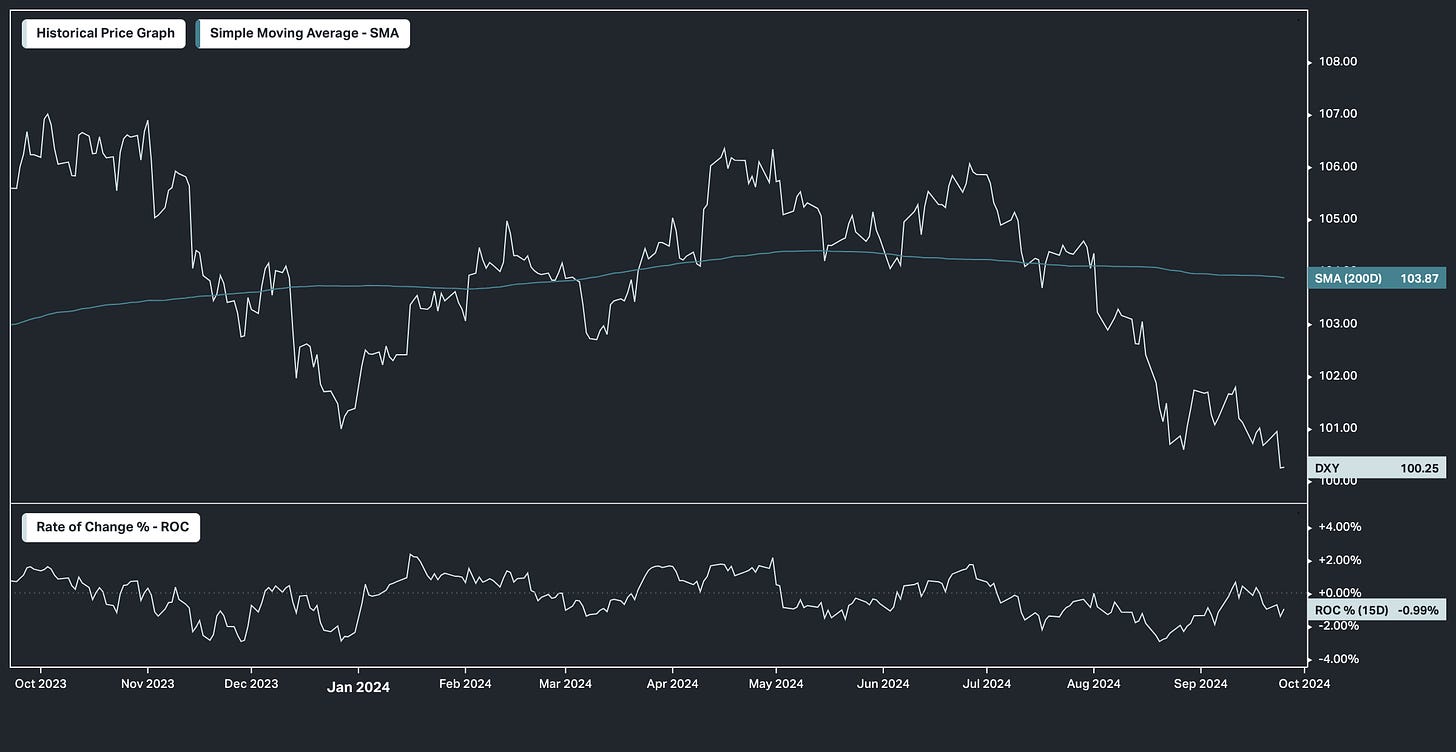The image size is (1456, 752).
Task: Click the Nov 2023 date label
Action: click(x=147, y=684)
